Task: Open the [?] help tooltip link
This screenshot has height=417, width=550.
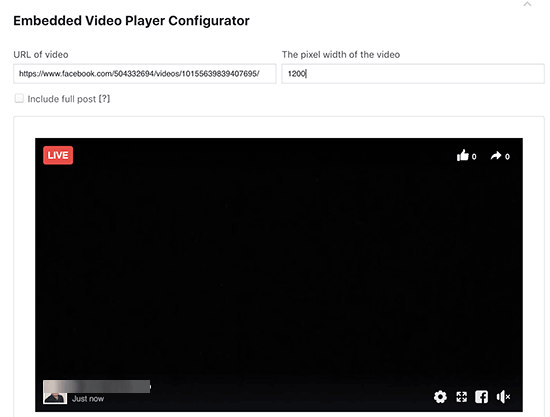Action: pyautogui.click(x=105, y=99)
